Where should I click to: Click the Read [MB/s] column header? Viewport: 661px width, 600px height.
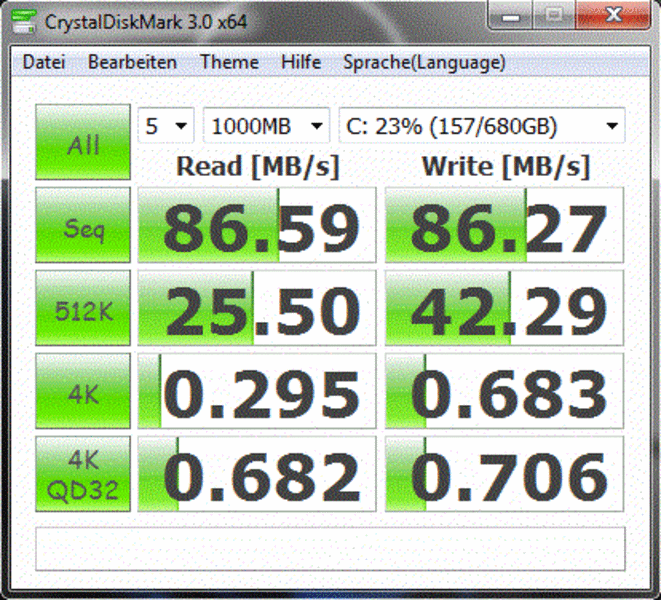pos(258,167)
